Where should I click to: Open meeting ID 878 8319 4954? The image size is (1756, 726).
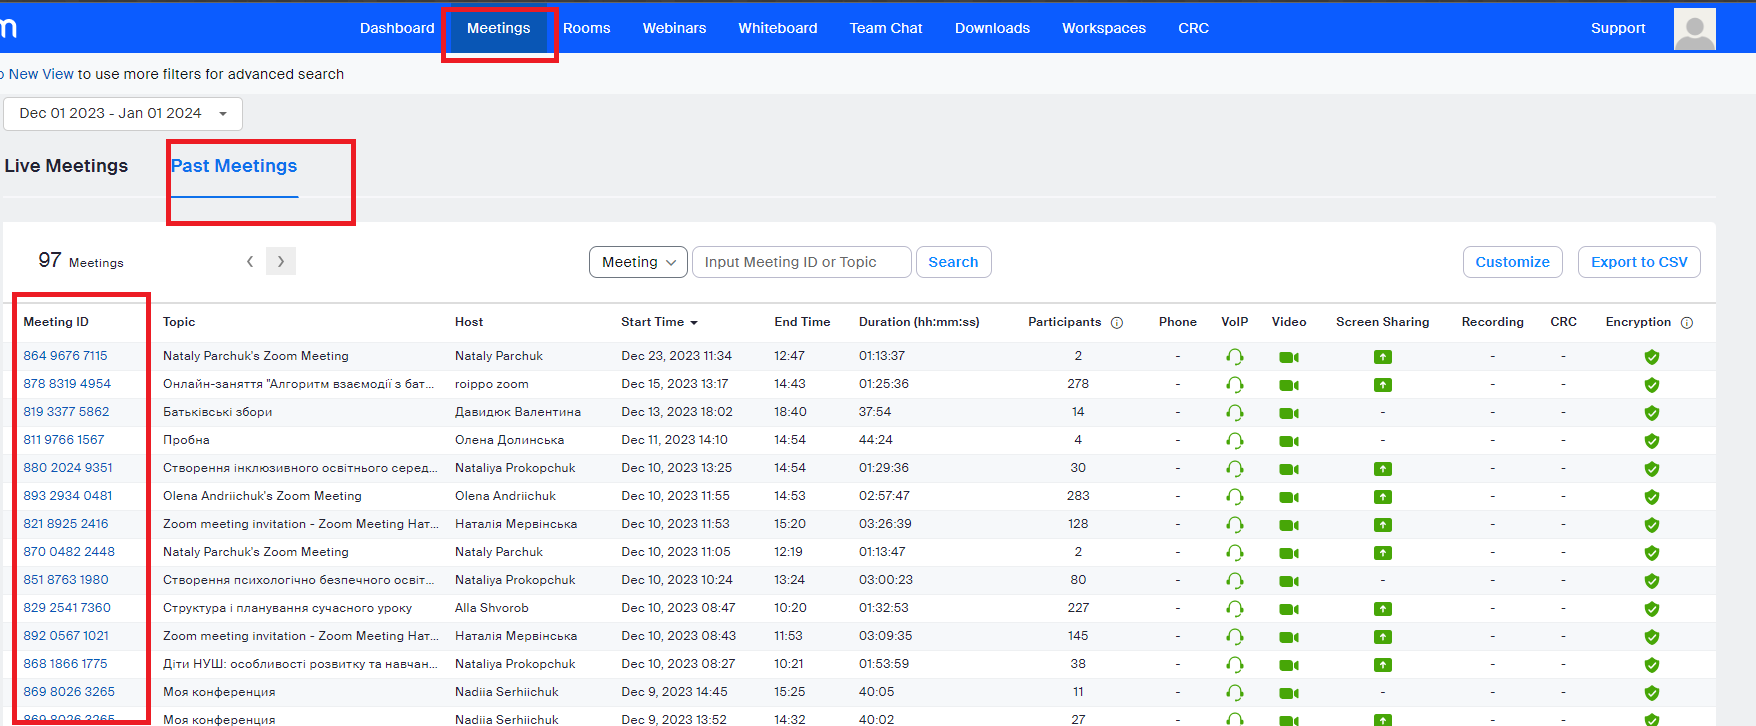tap(67, 384)
